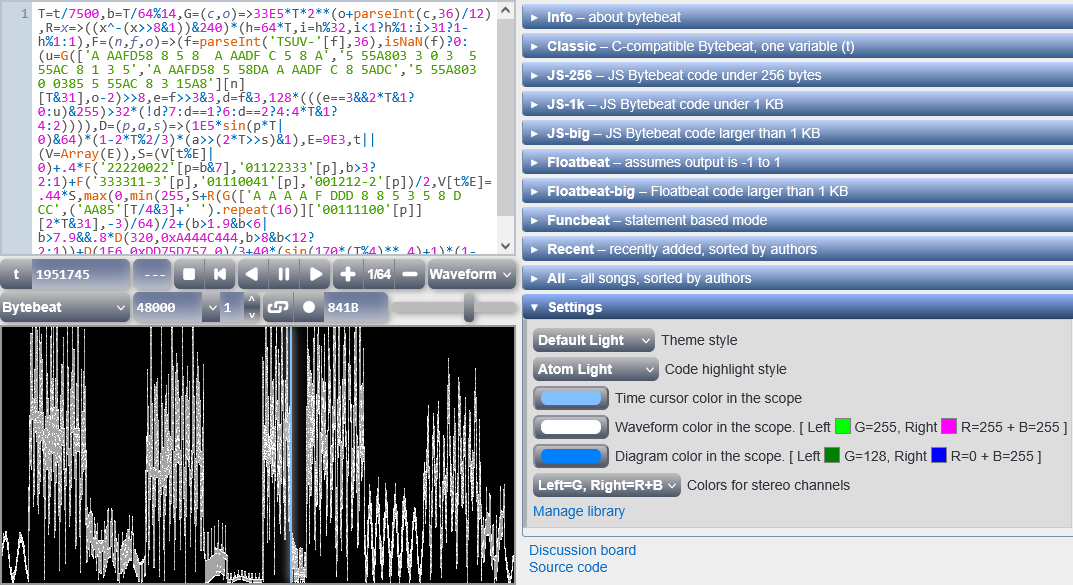
Task: Click the play forward arrow button
Action: pyautogui.click(x=316, y=274)
